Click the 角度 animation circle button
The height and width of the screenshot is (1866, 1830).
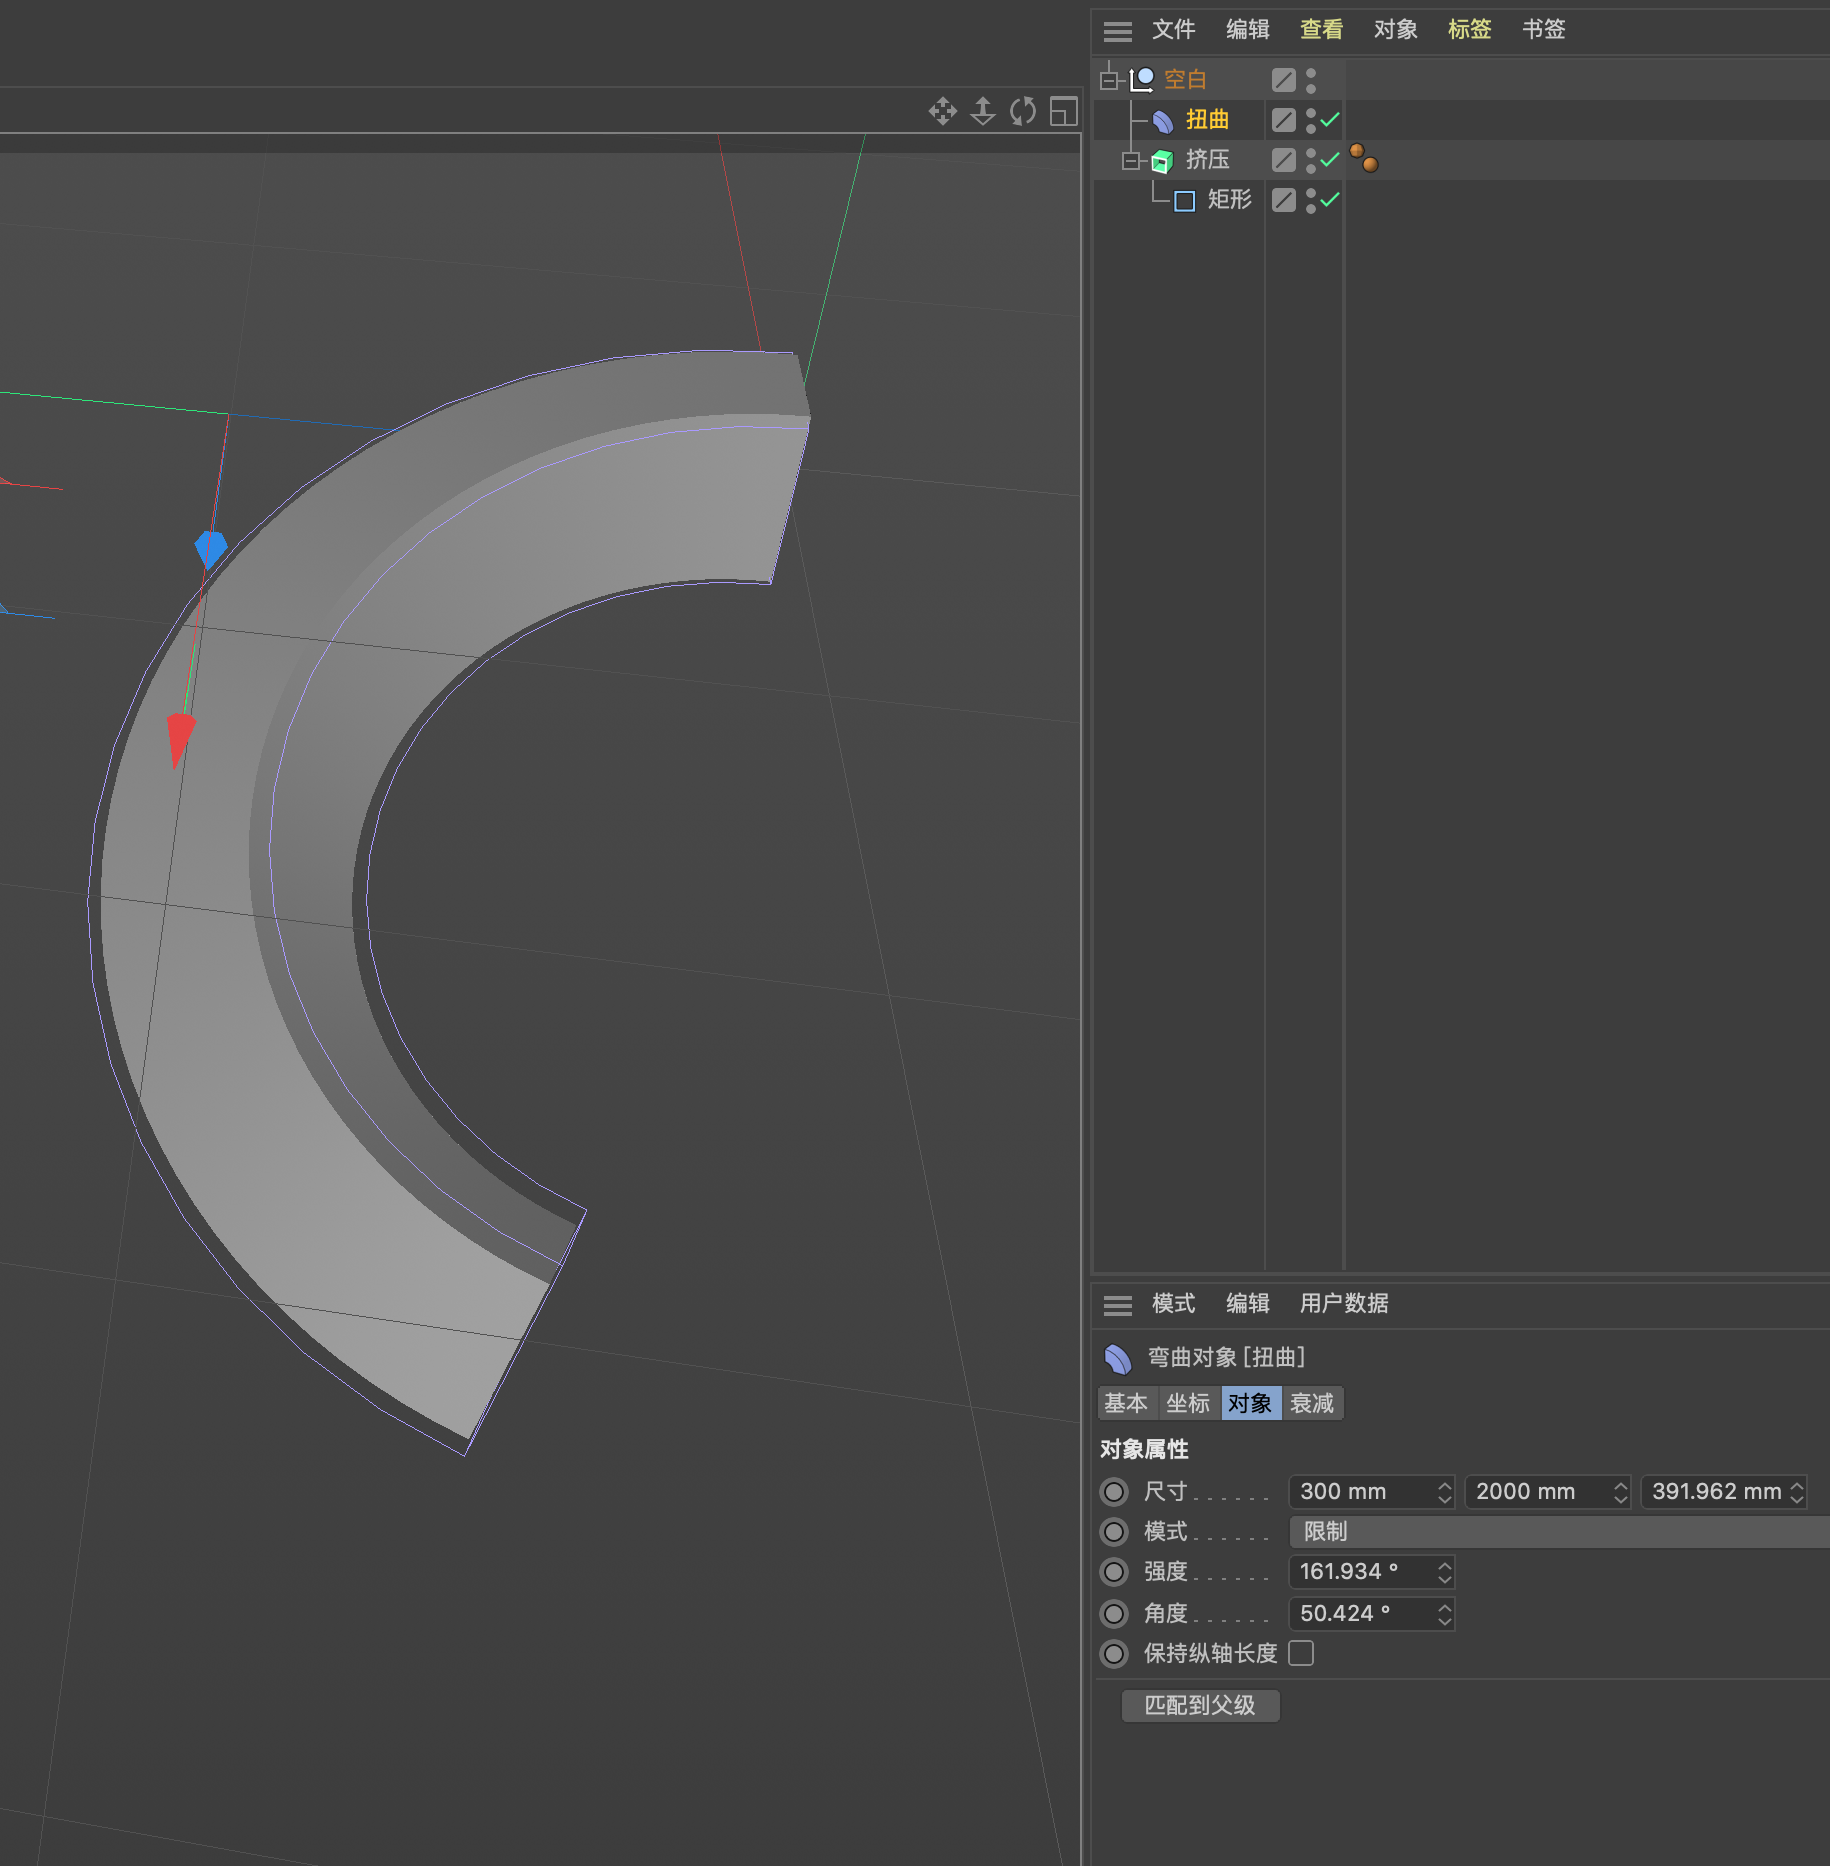pos(1114,1613)
